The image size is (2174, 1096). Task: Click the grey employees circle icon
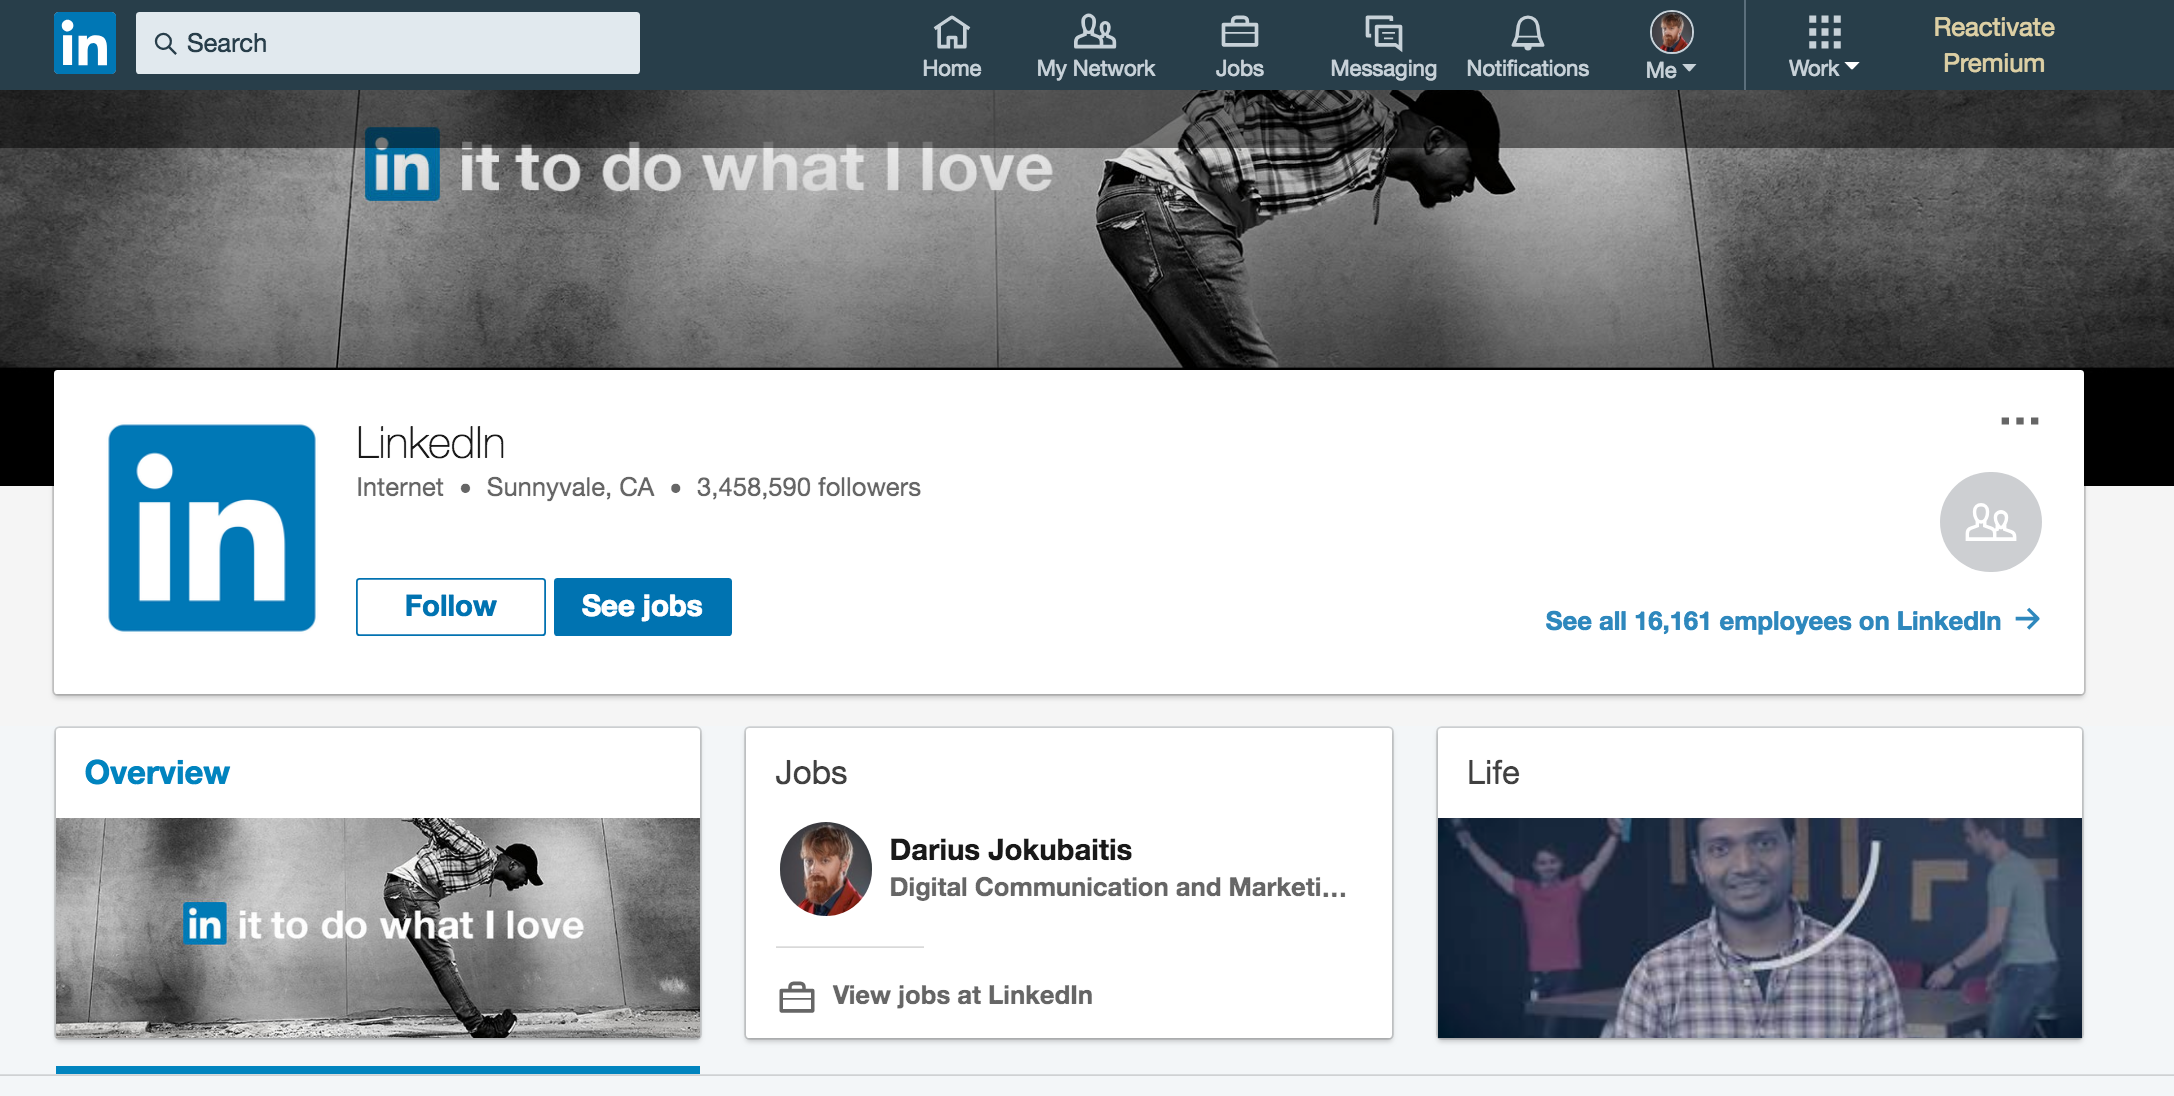1990,522
